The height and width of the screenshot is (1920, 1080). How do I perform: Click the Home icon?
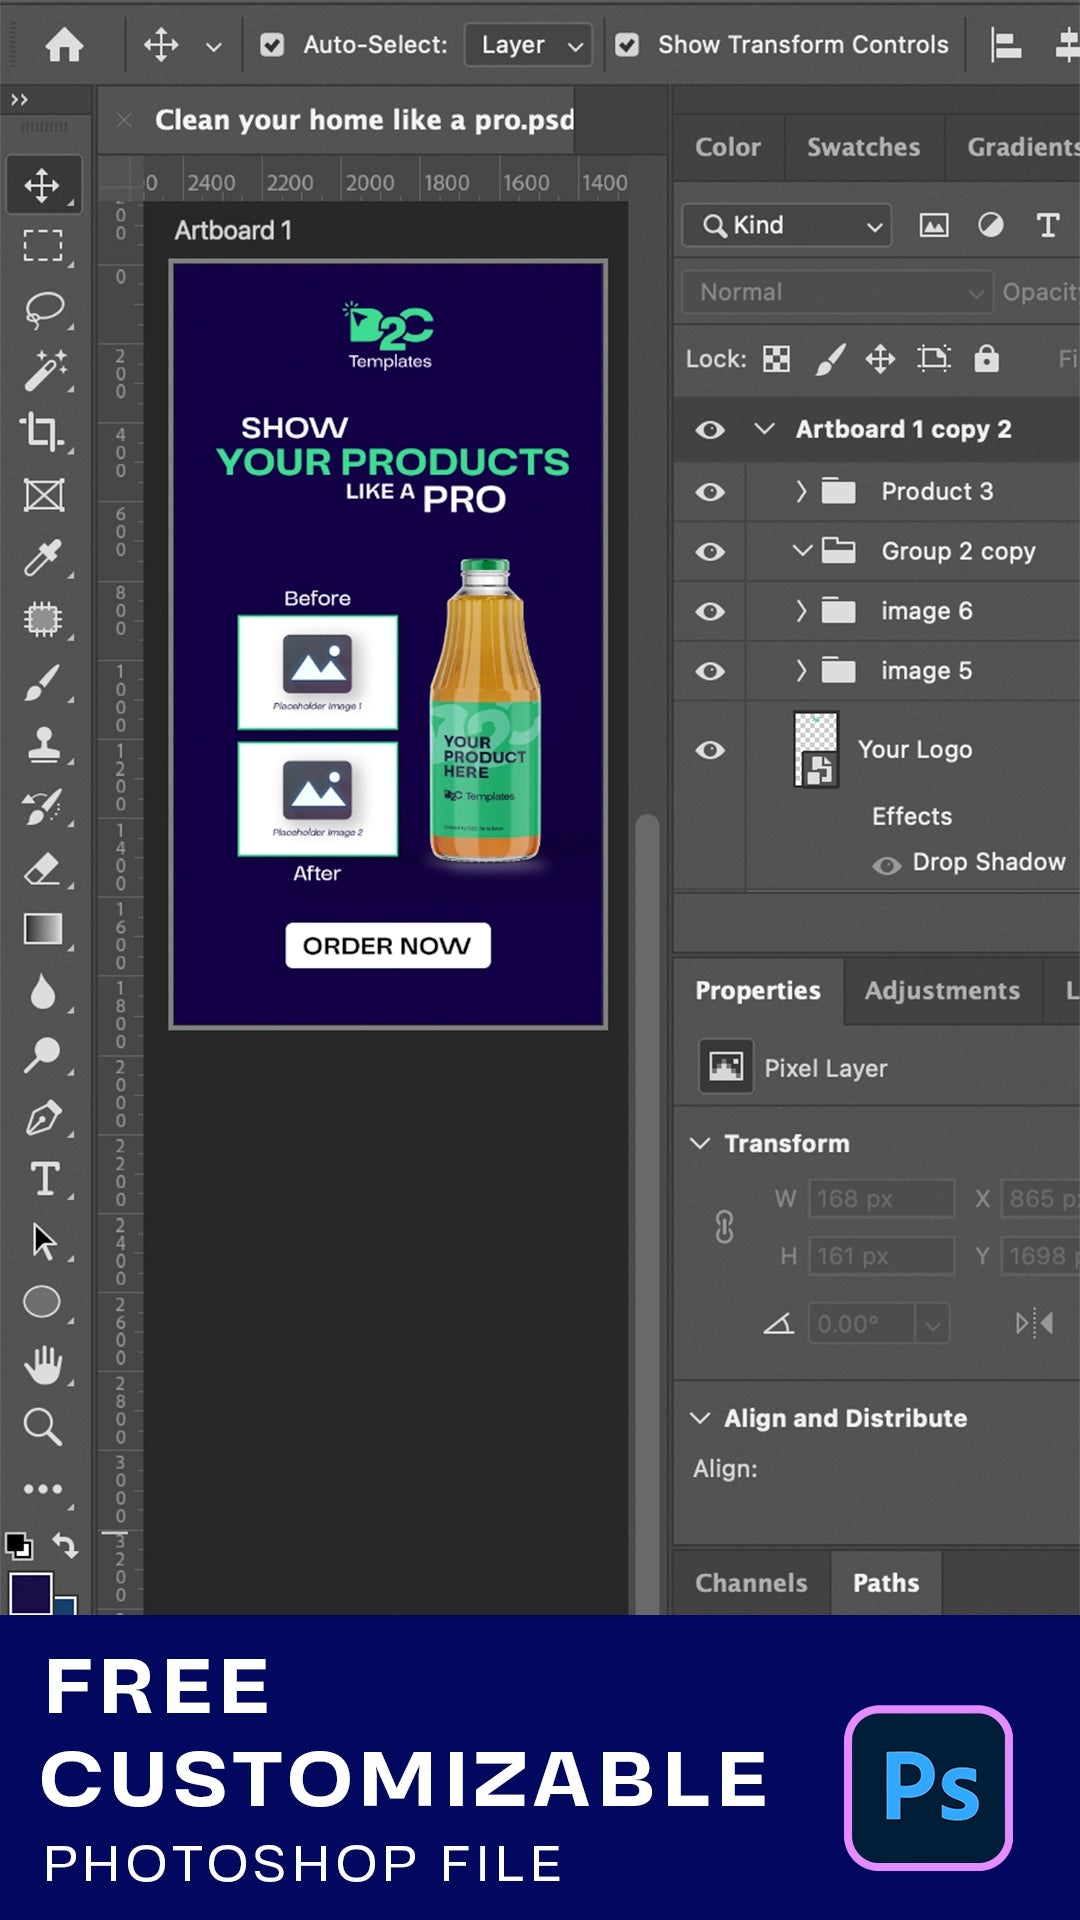(64, 45)
